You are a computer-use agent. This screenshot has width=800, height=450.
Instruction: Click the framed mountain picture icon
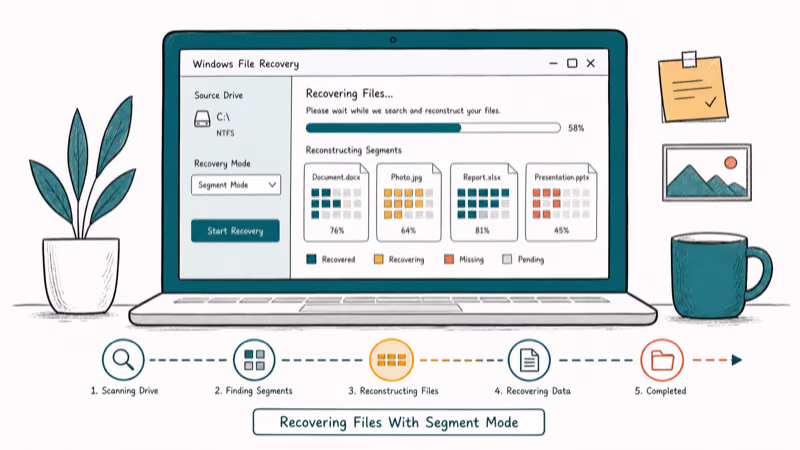point(707,172)
